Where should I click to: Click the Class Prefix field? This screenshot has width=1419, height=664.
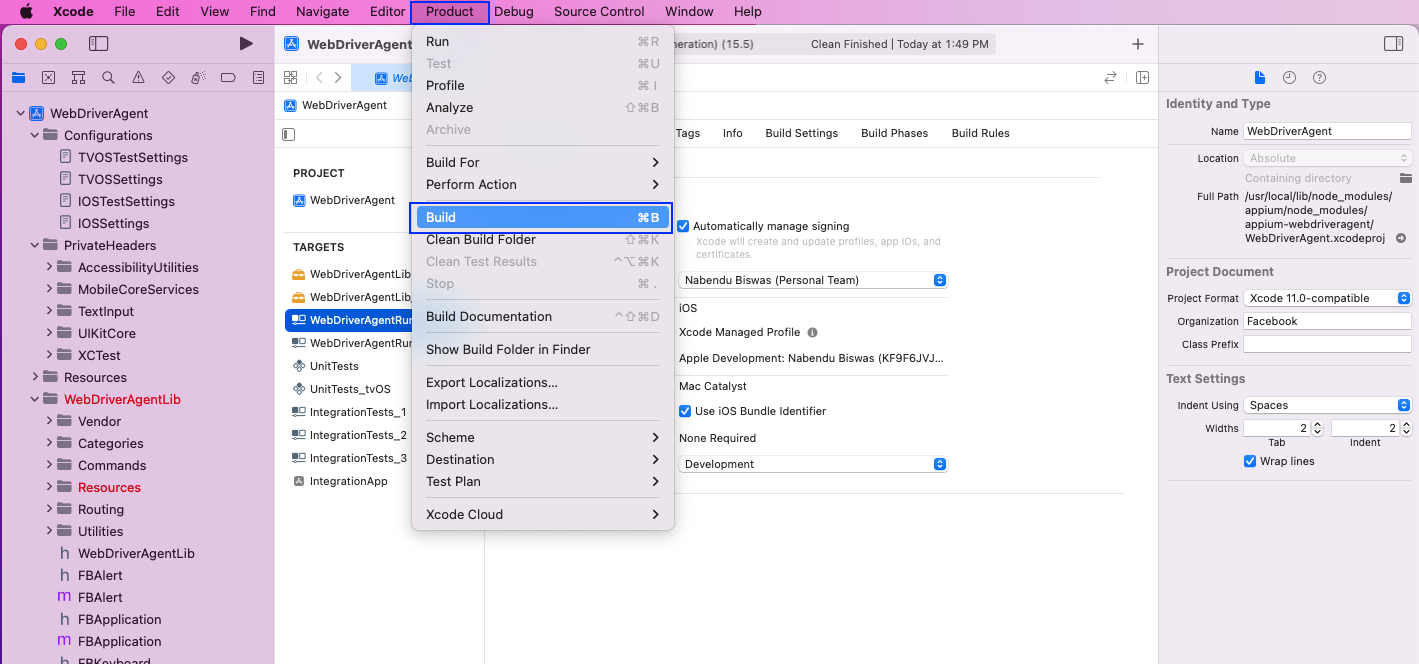tap(1327, 344)
